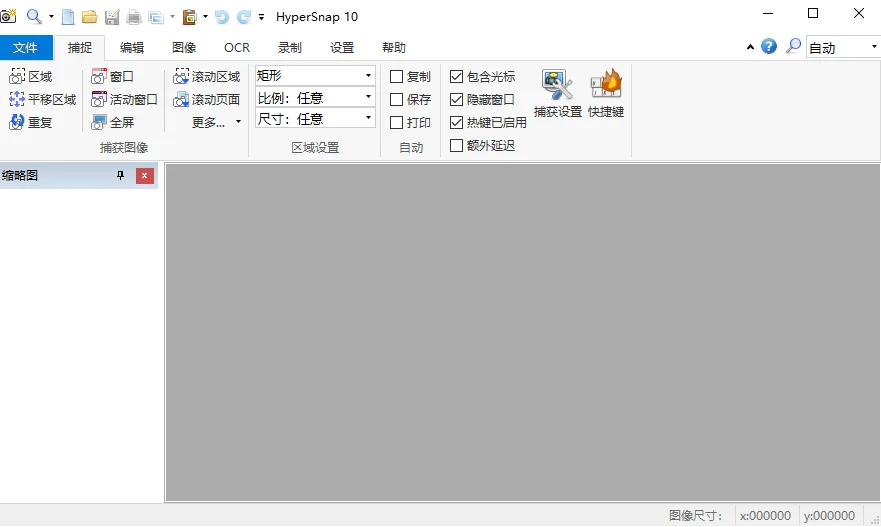
Task: Enable the 额外延迟 extra delay checkbox
Action: pos(457,146)
